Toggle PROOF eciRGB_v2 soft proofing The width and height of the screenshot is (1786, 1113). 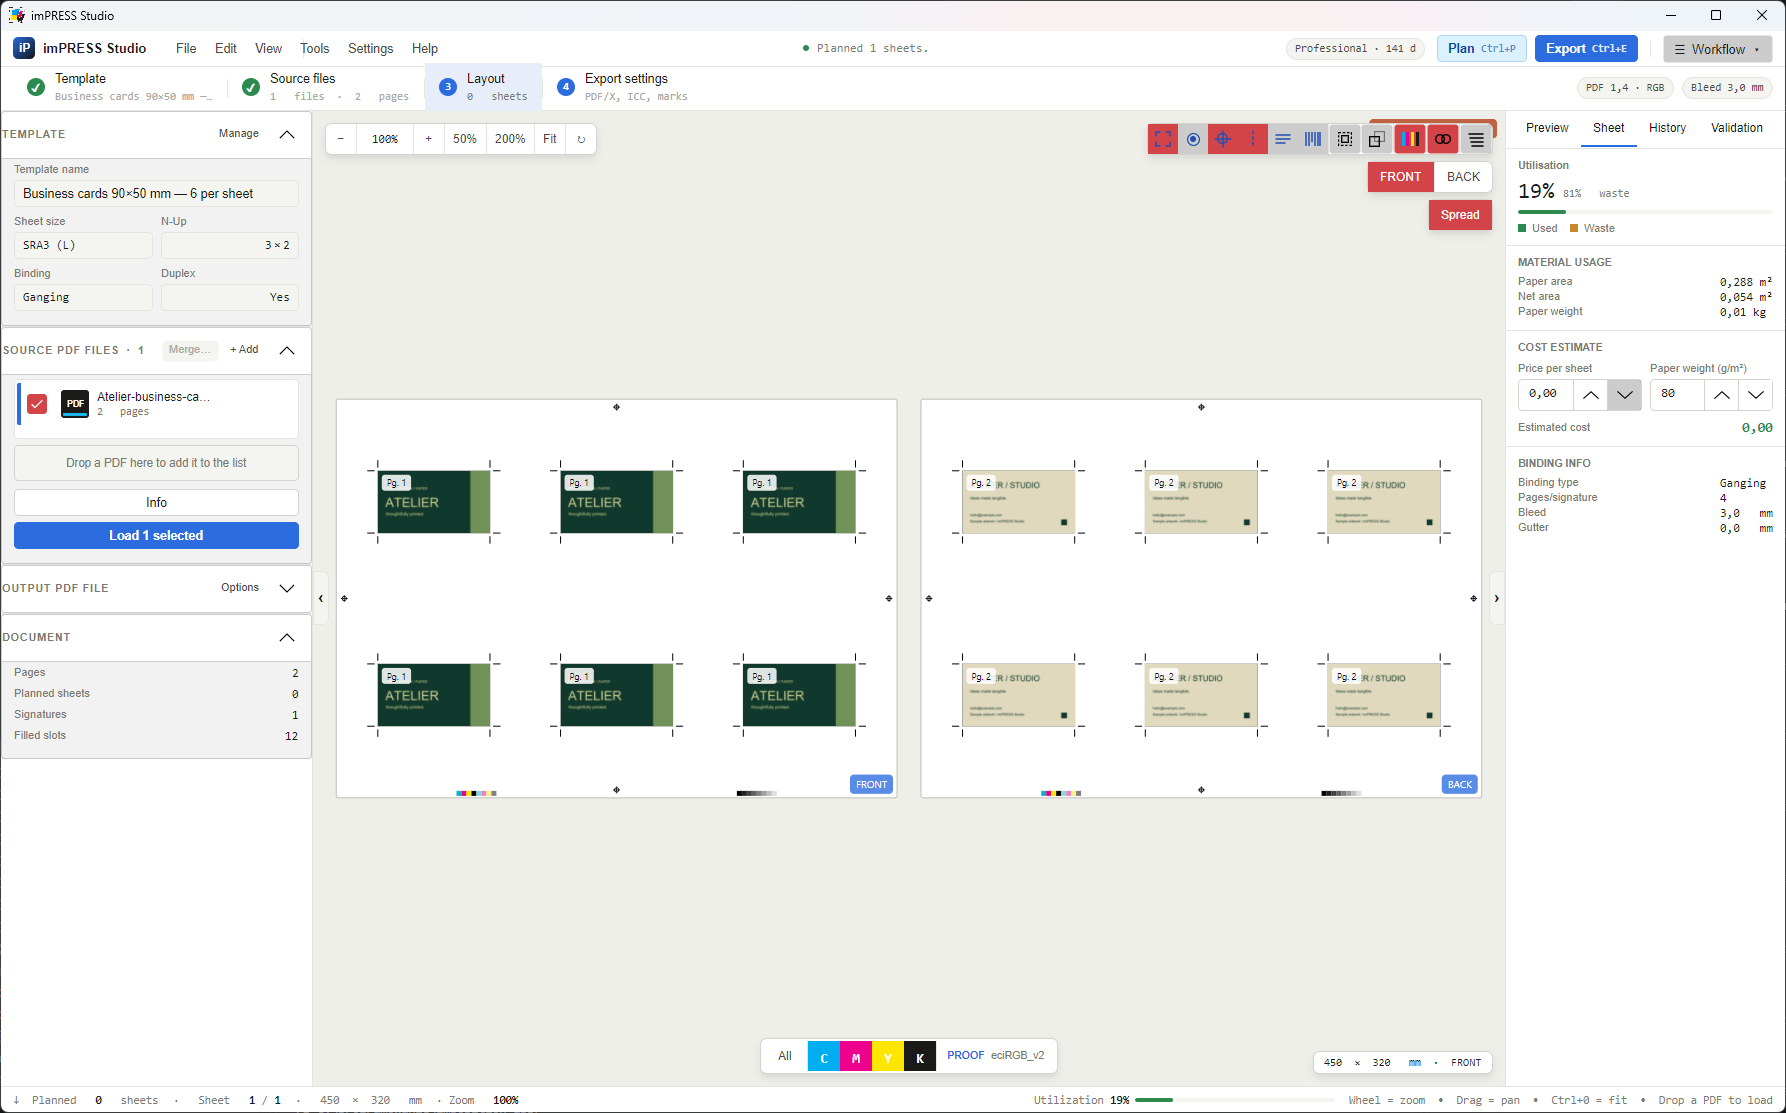pos(996,1056)
